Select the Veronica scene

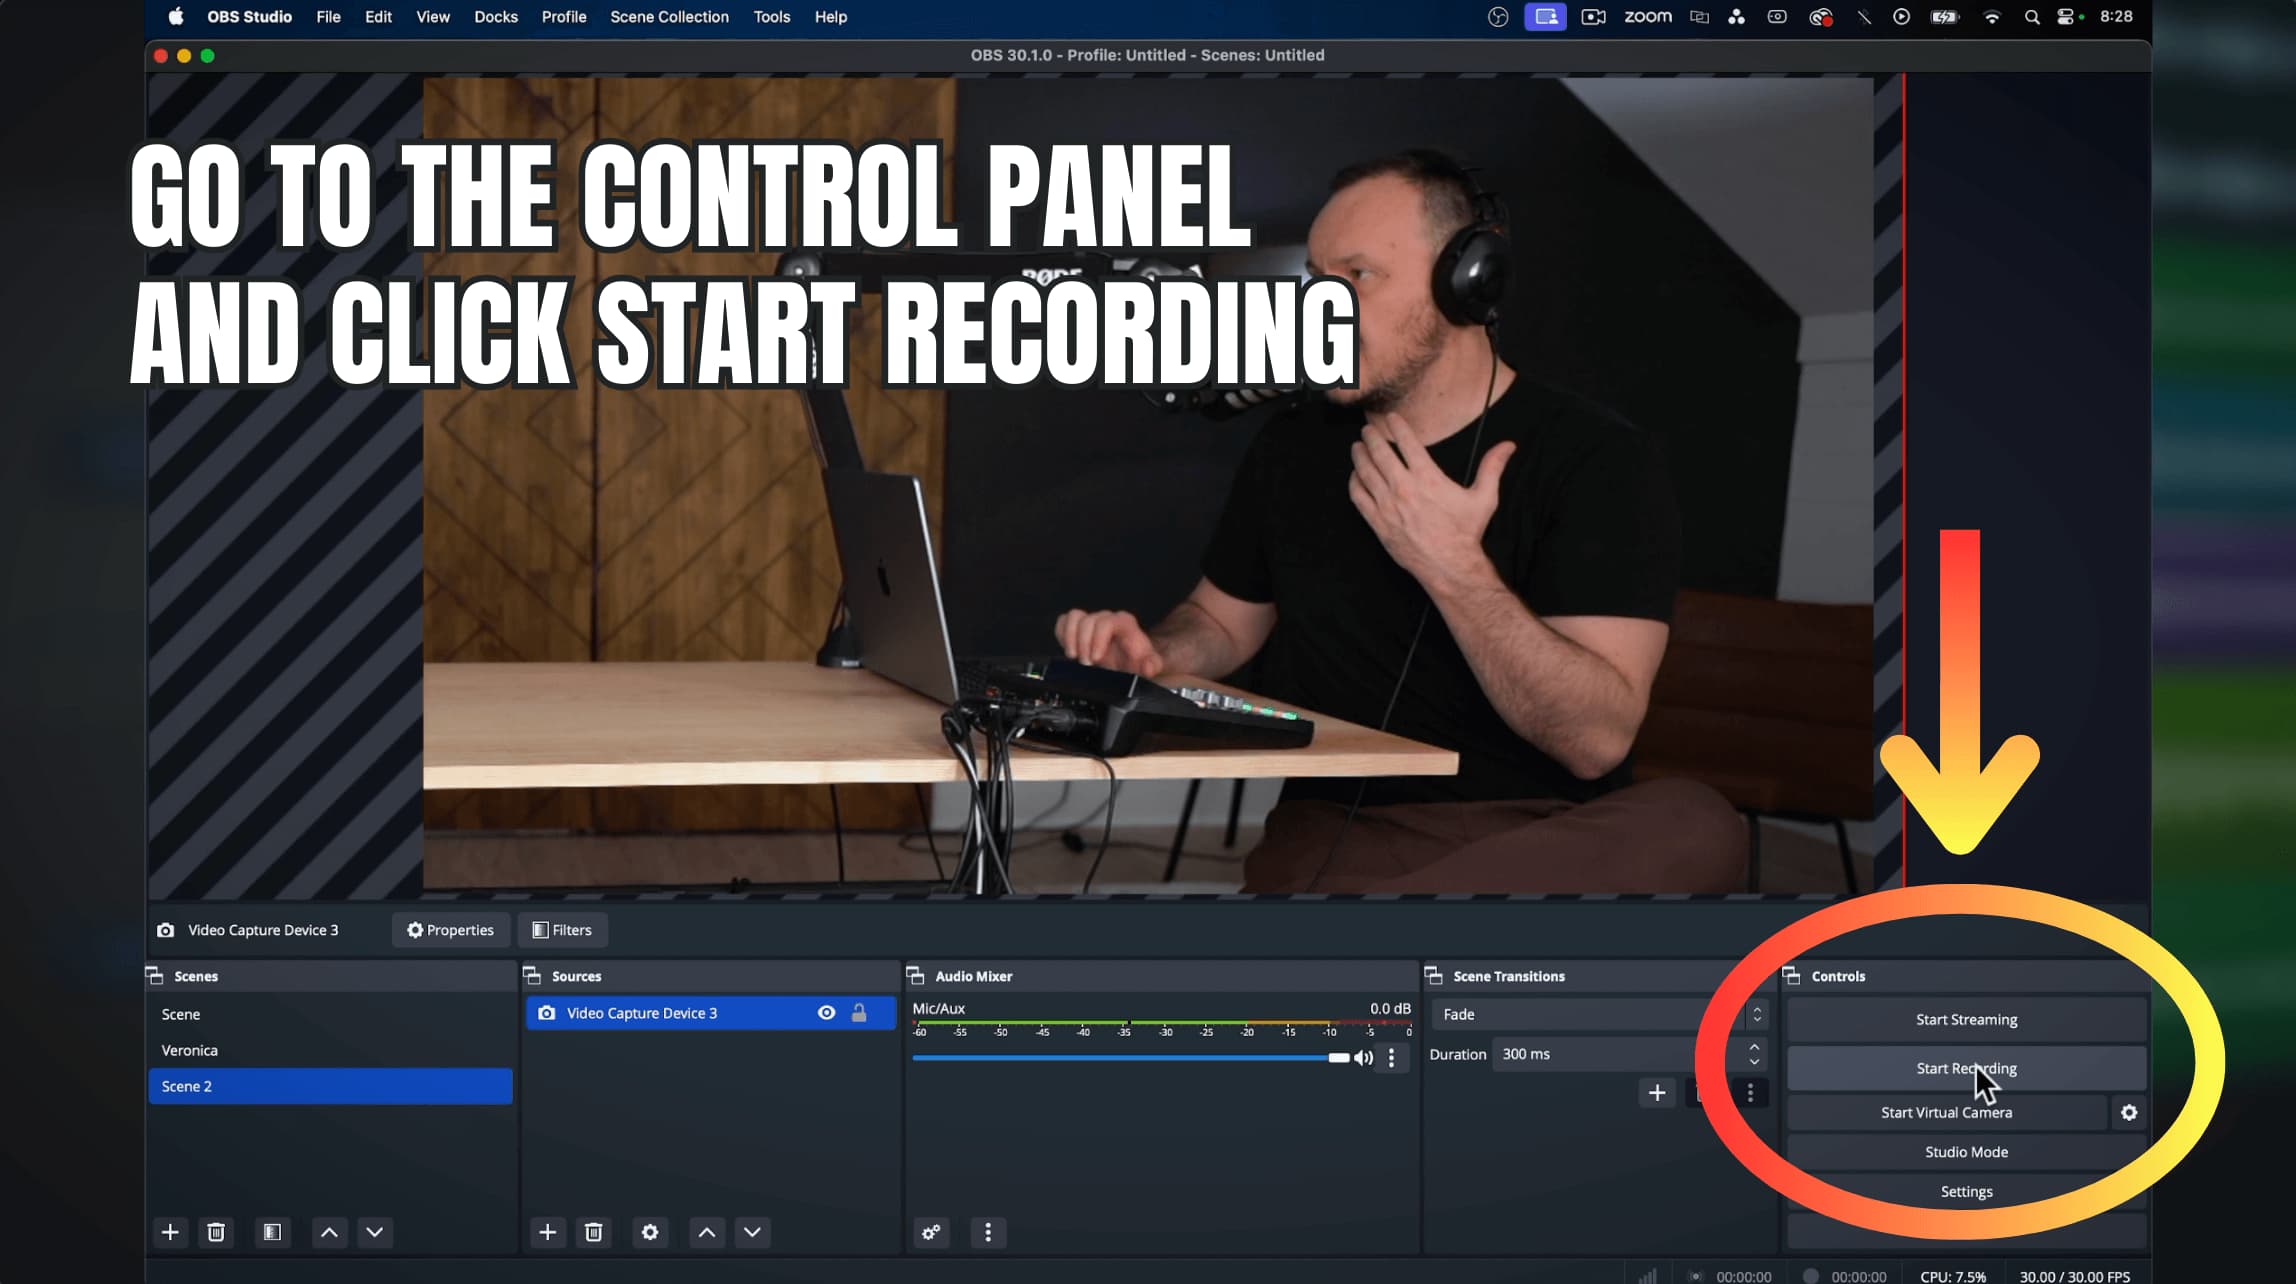(330, 1050)
